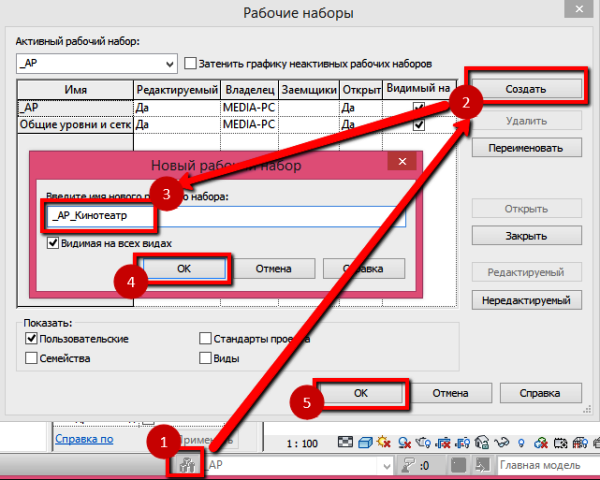Click the Редактируемый column header

pyautogui.click(x=177, y=90)
